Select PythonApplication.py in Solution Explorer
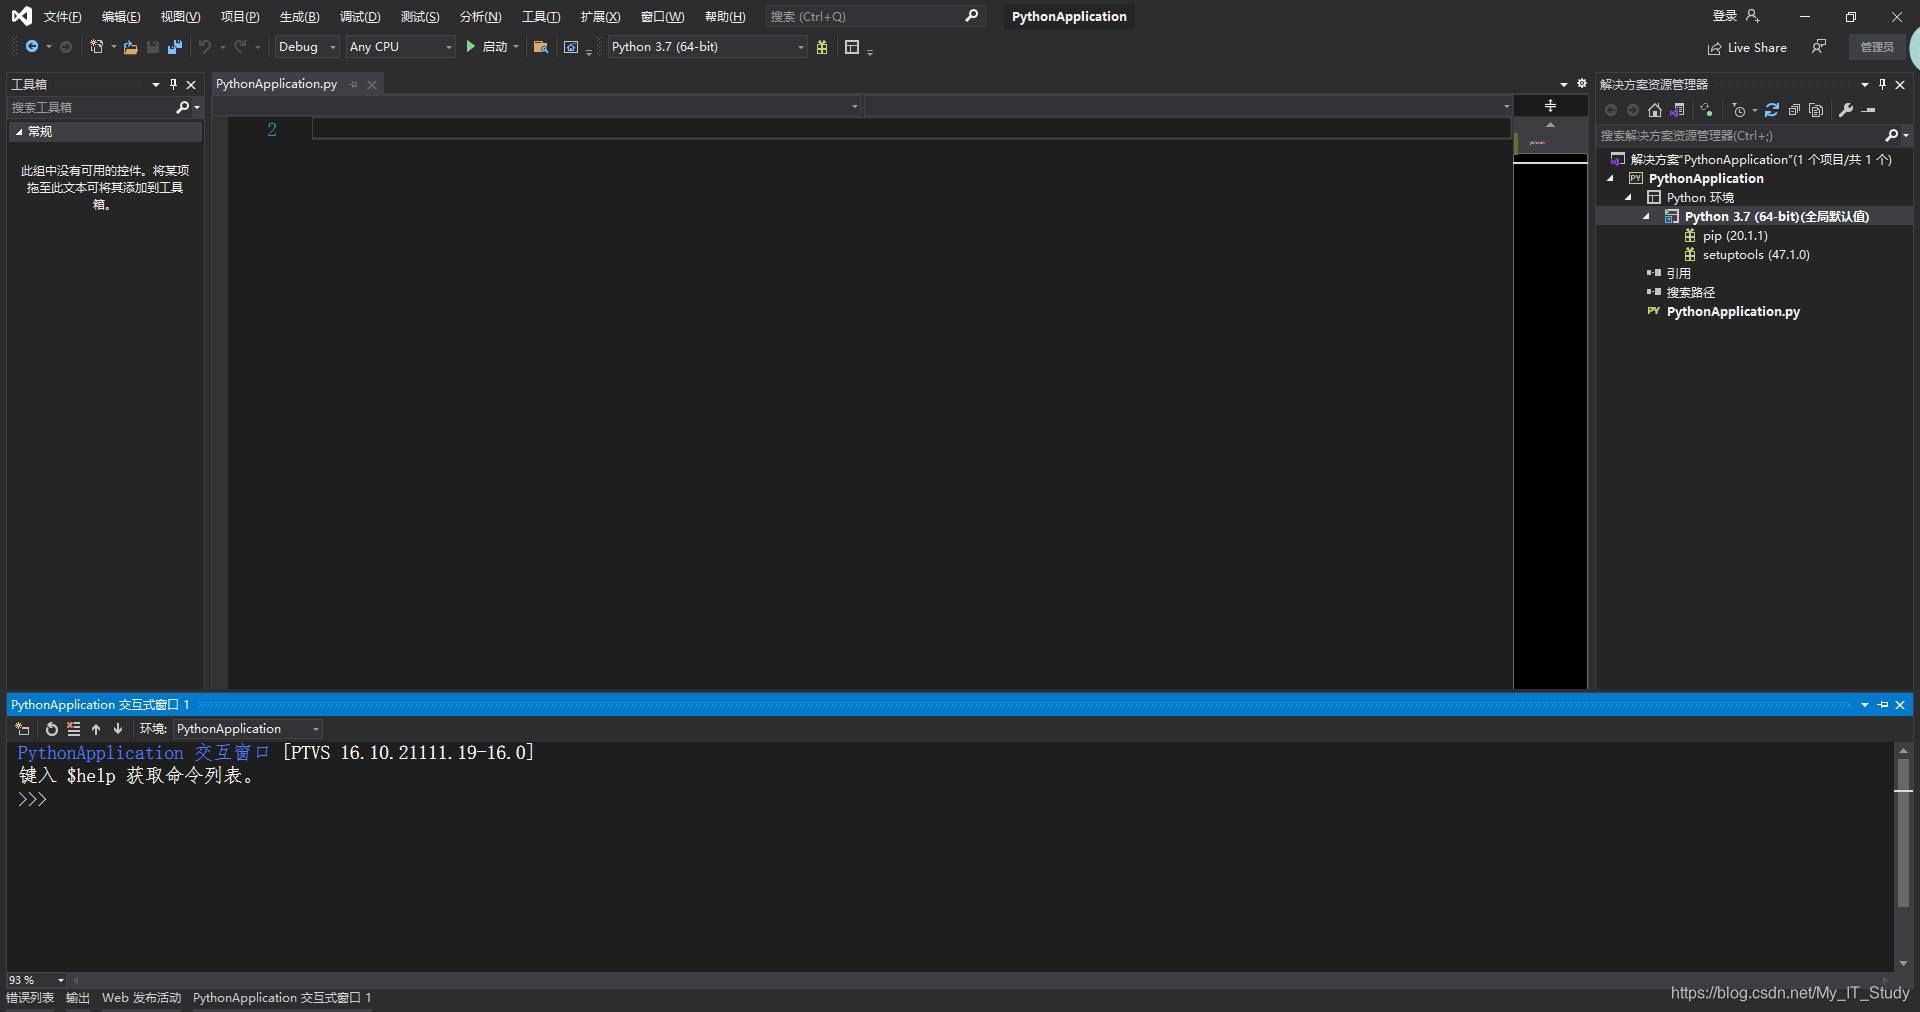 coord(1732,311)
